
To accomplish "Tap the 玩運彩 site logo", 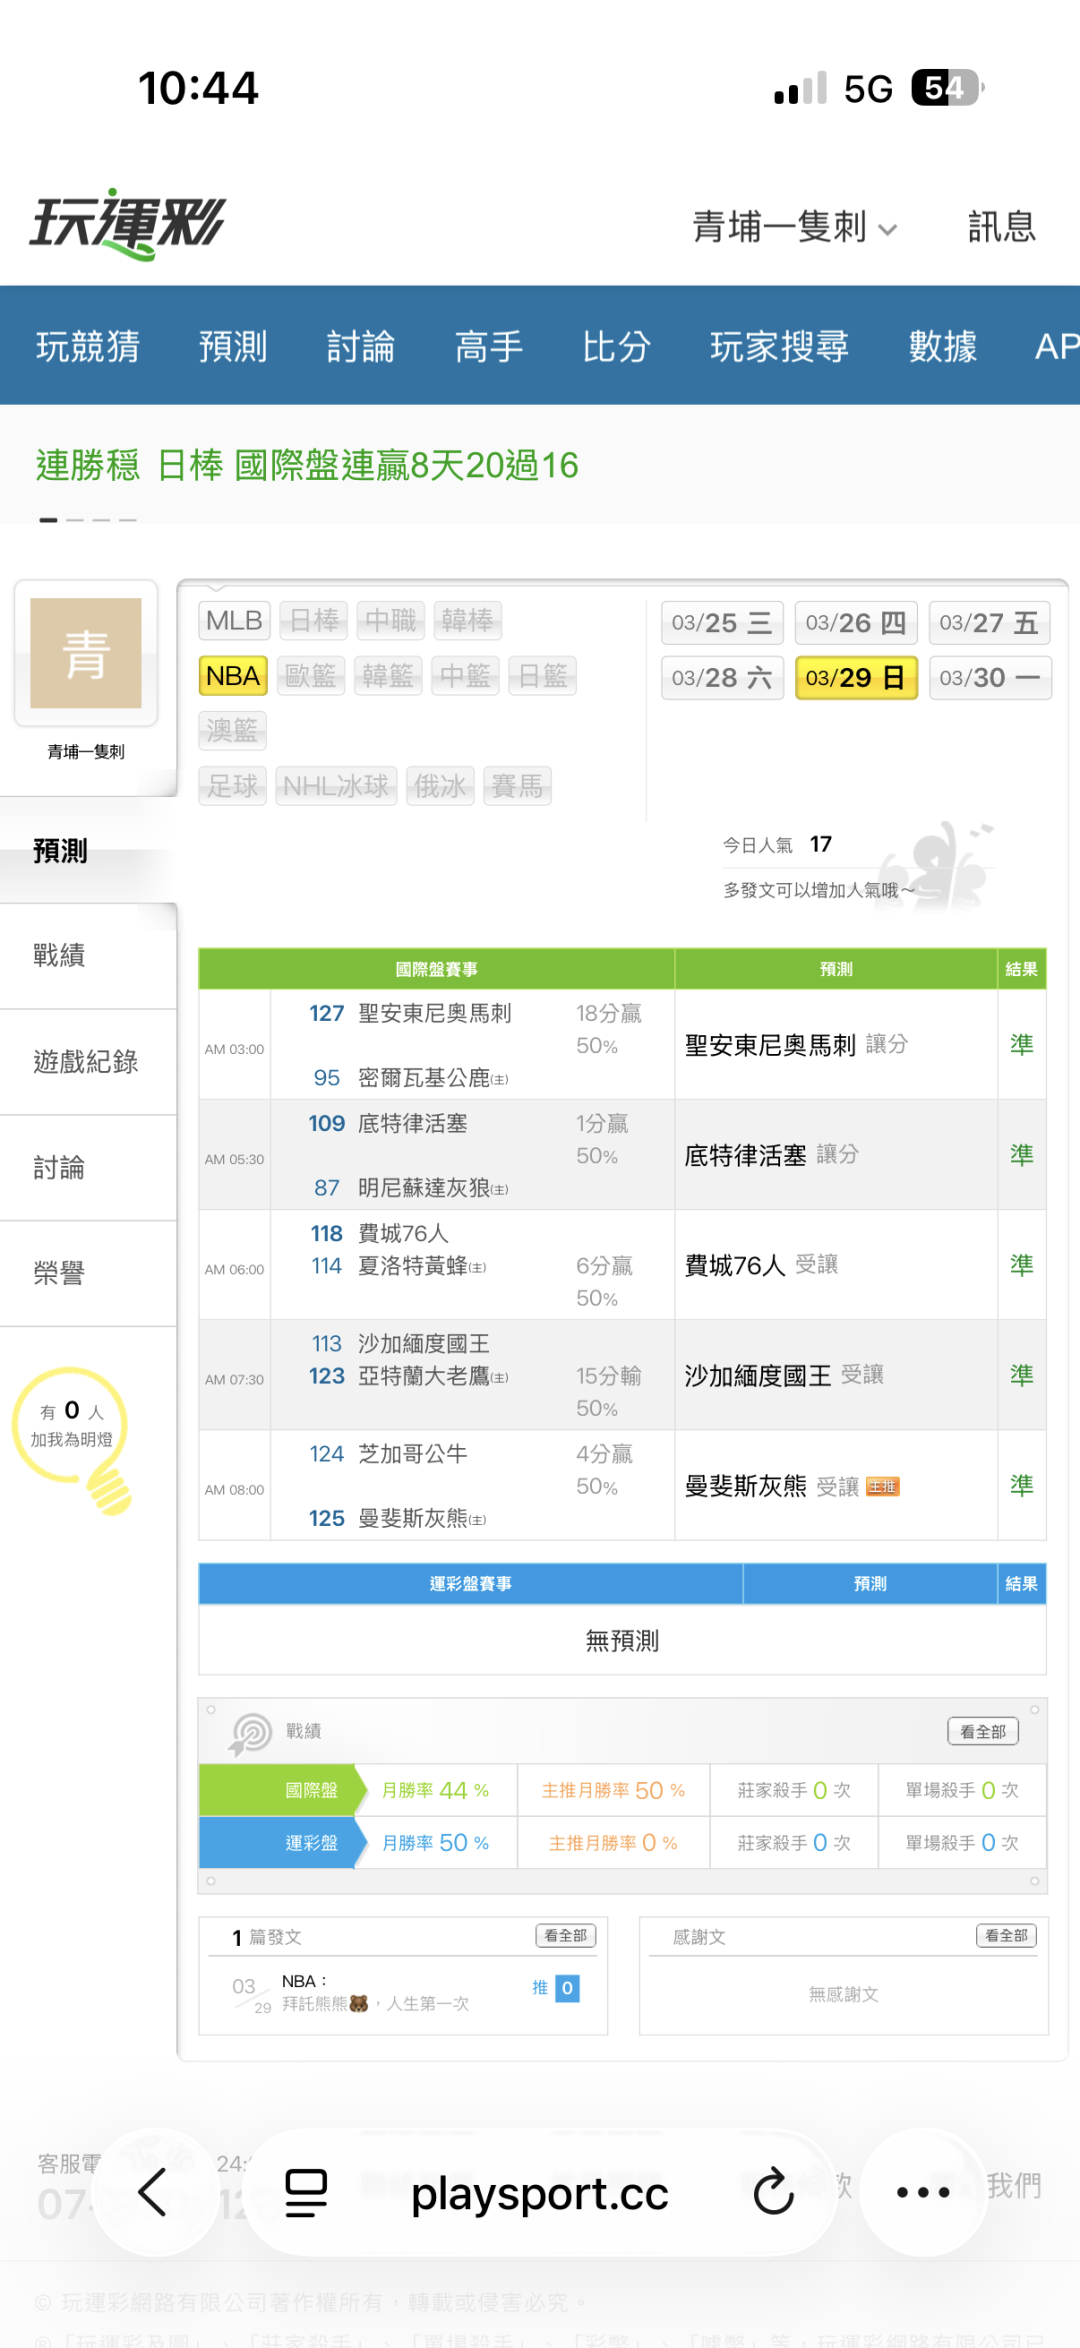I will coord(128,223).
